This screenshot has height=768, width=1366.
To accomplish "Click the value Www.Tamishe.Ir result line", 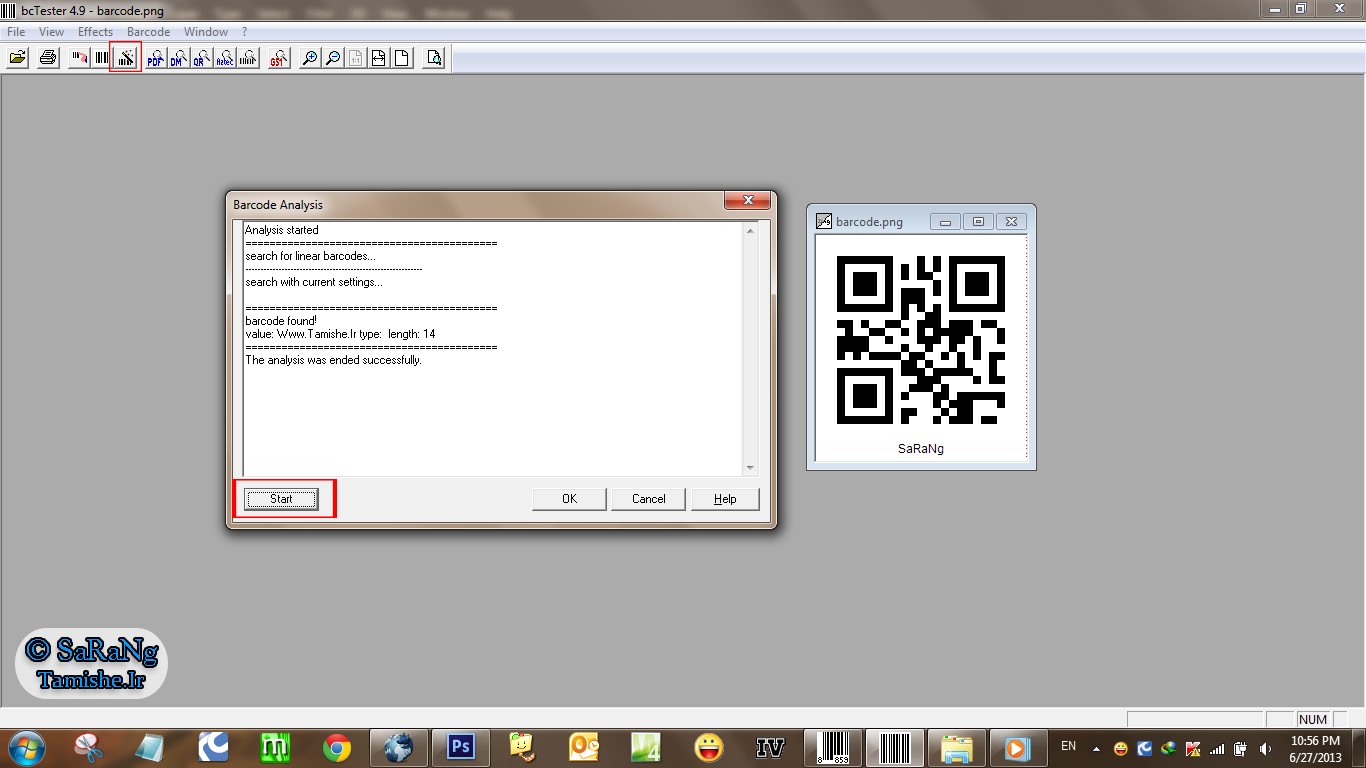I will tap(340, 334).
